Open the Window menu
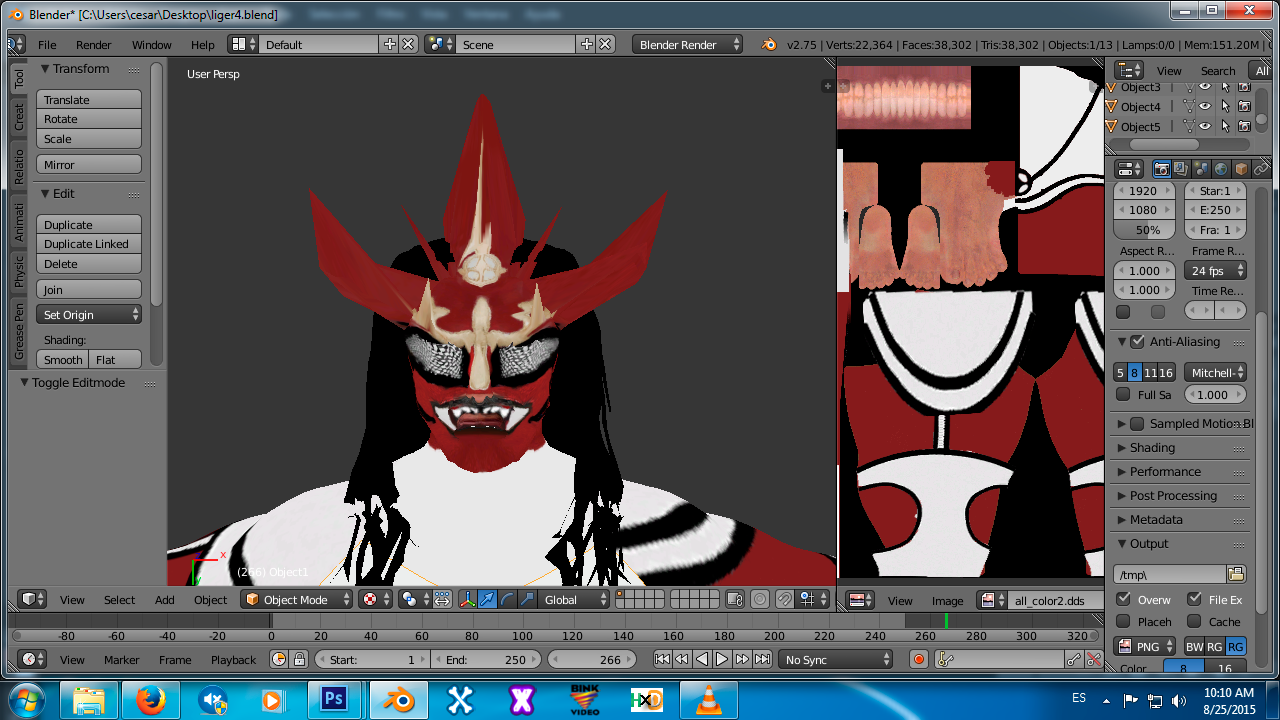The width and height of the screenshot is (1280, 720). 152,45
